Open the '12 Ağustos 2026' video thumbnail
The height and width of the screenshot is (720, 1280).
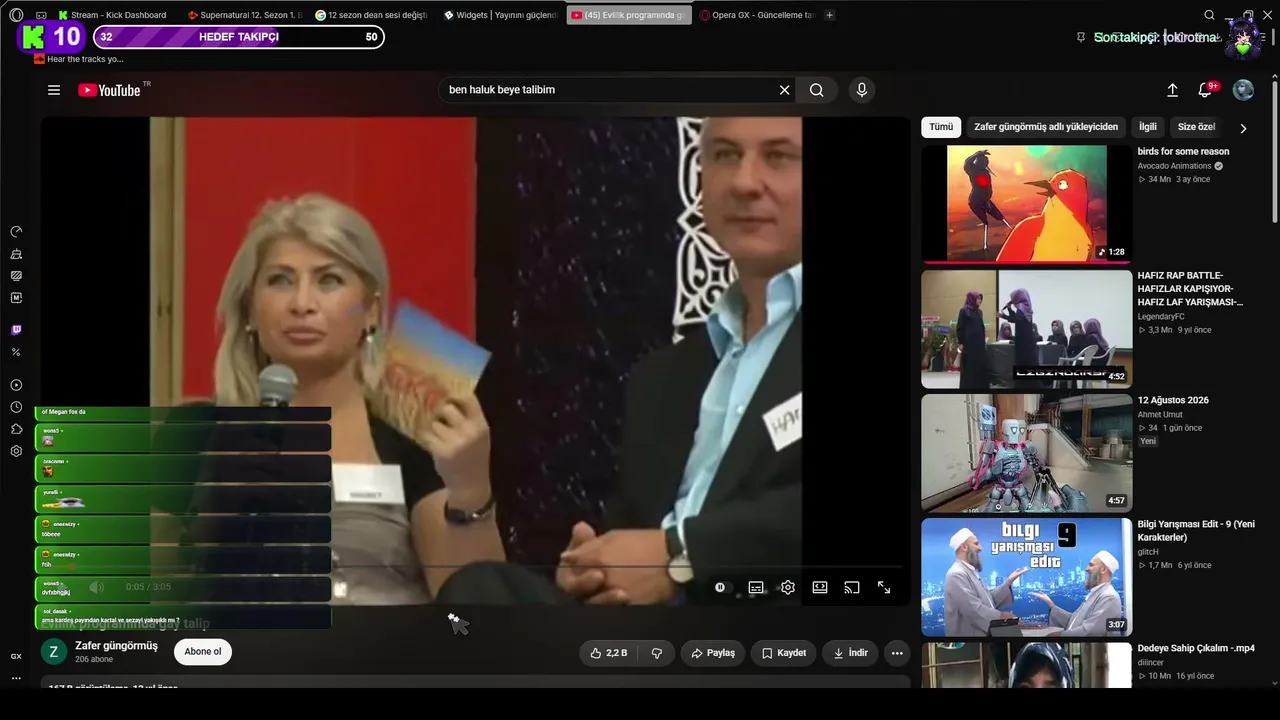tap(1027, 452)
